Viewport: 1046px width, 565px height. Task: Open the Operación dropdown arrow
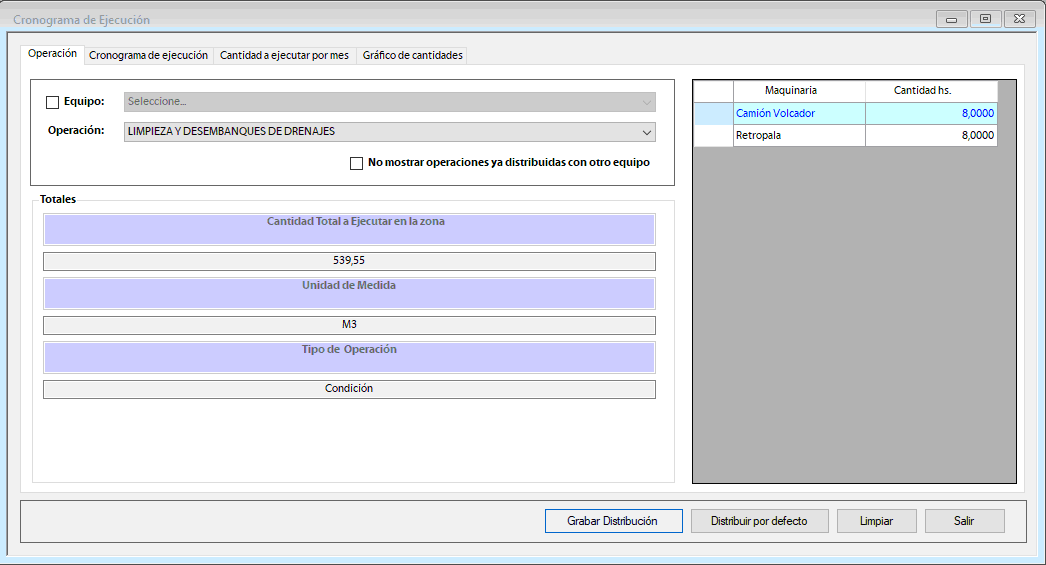coord(646,132)
